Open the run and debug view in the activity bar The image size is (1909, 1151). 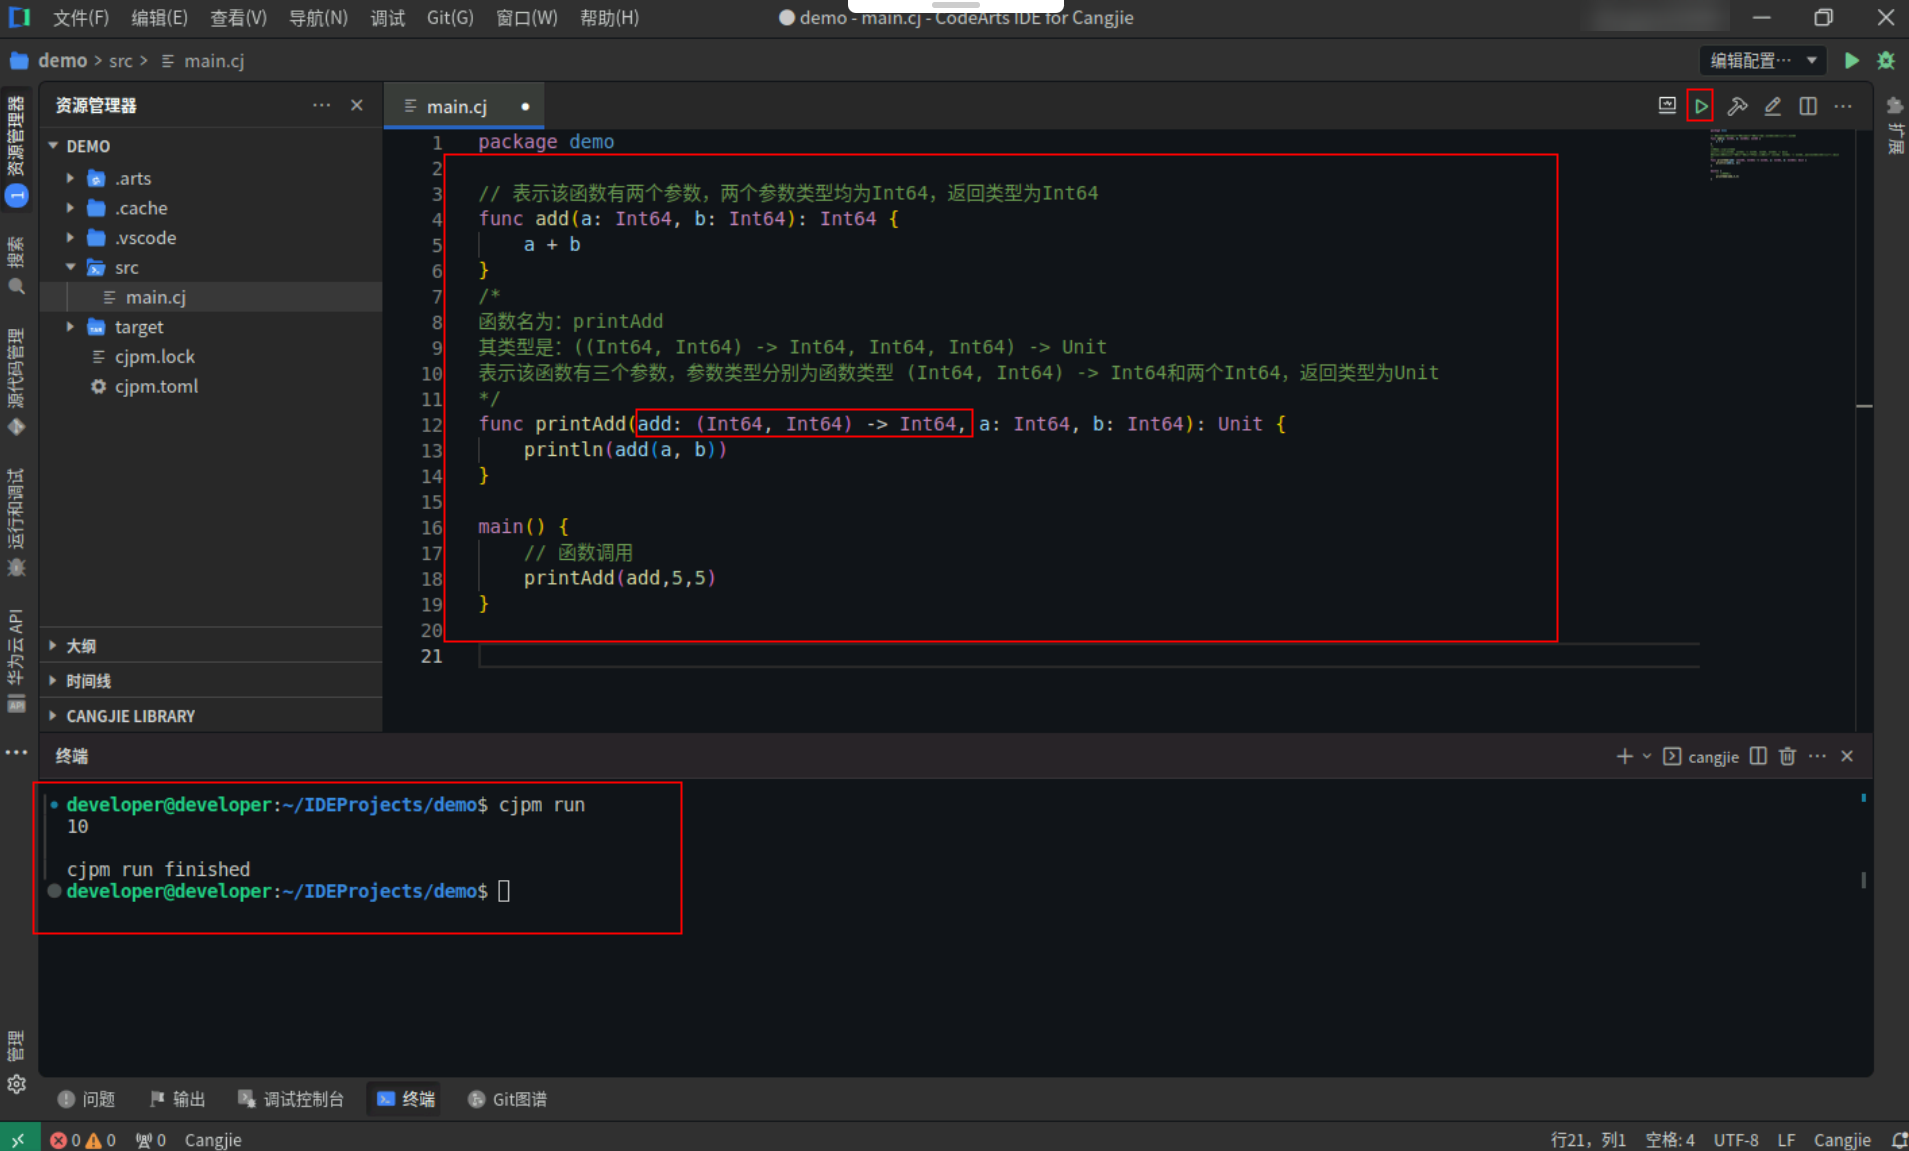tap(16, 522)
